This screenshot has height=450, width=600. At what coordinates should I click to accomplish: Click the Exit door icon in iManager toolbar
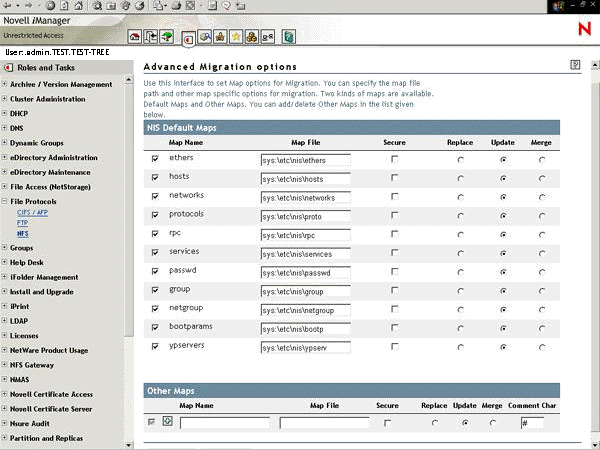(x=152, y=36)
